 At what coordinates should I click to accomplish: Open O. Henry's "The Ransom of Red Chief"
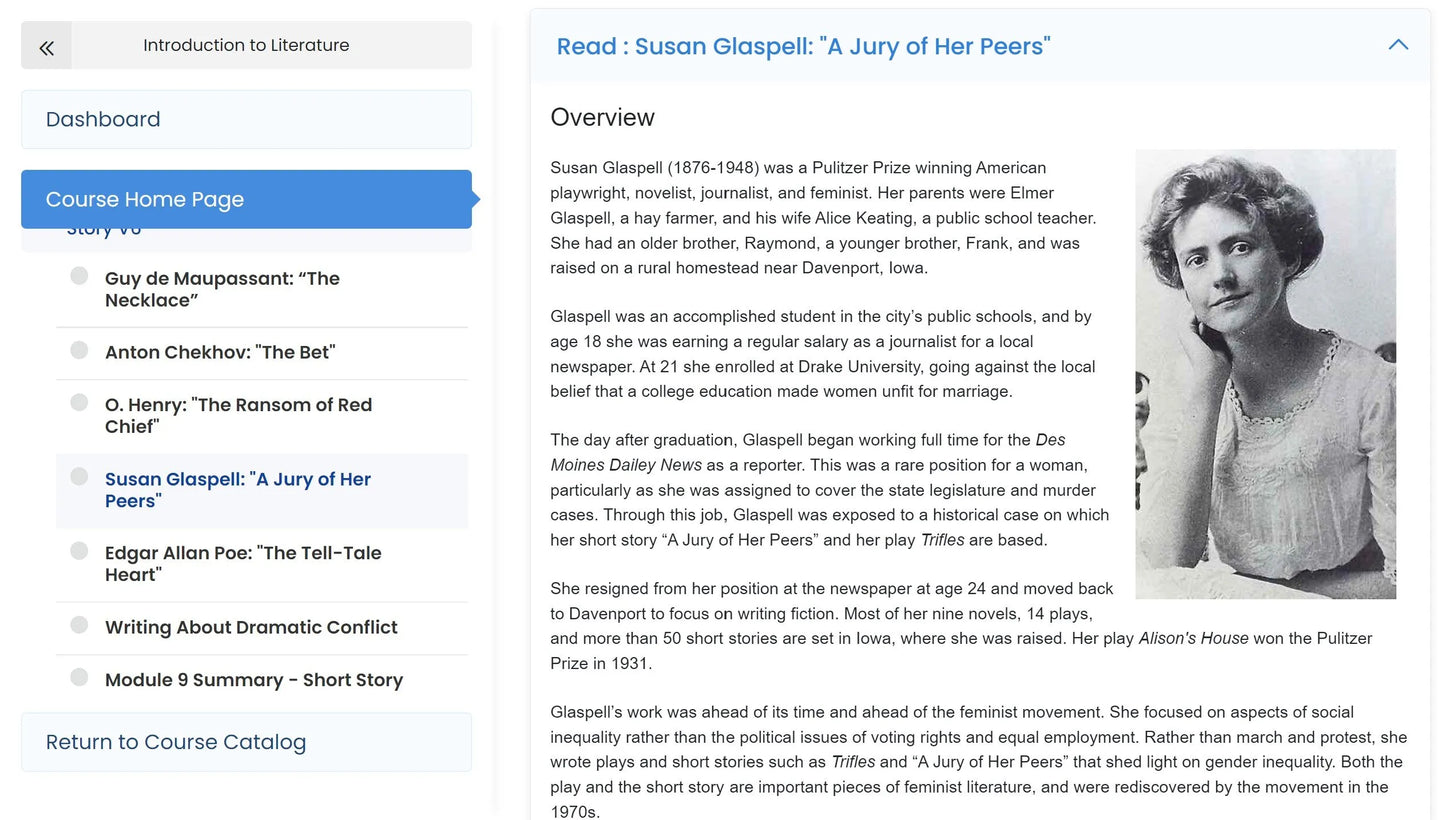point(238,415)
